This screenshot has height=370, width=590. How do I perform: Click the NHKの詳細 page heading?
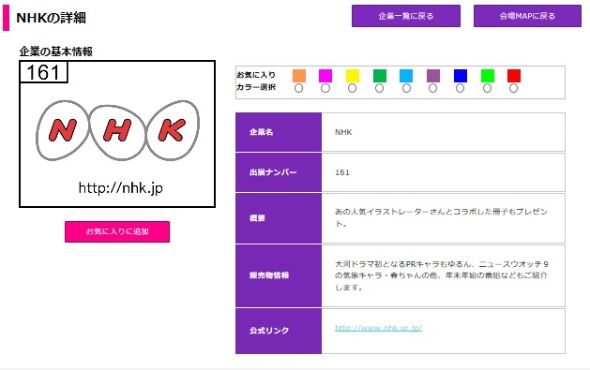coord(51,18)
